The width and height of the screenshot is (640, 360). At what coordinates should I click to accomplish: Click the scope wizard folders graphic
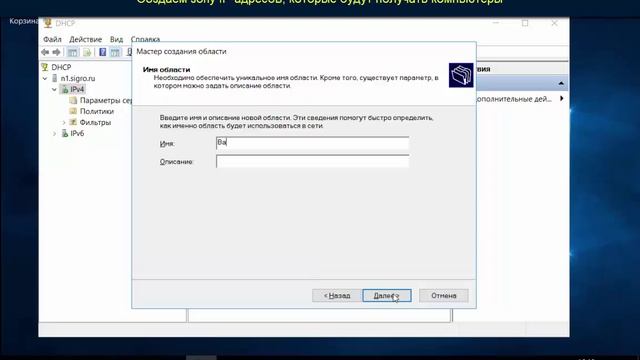[461, 75]
